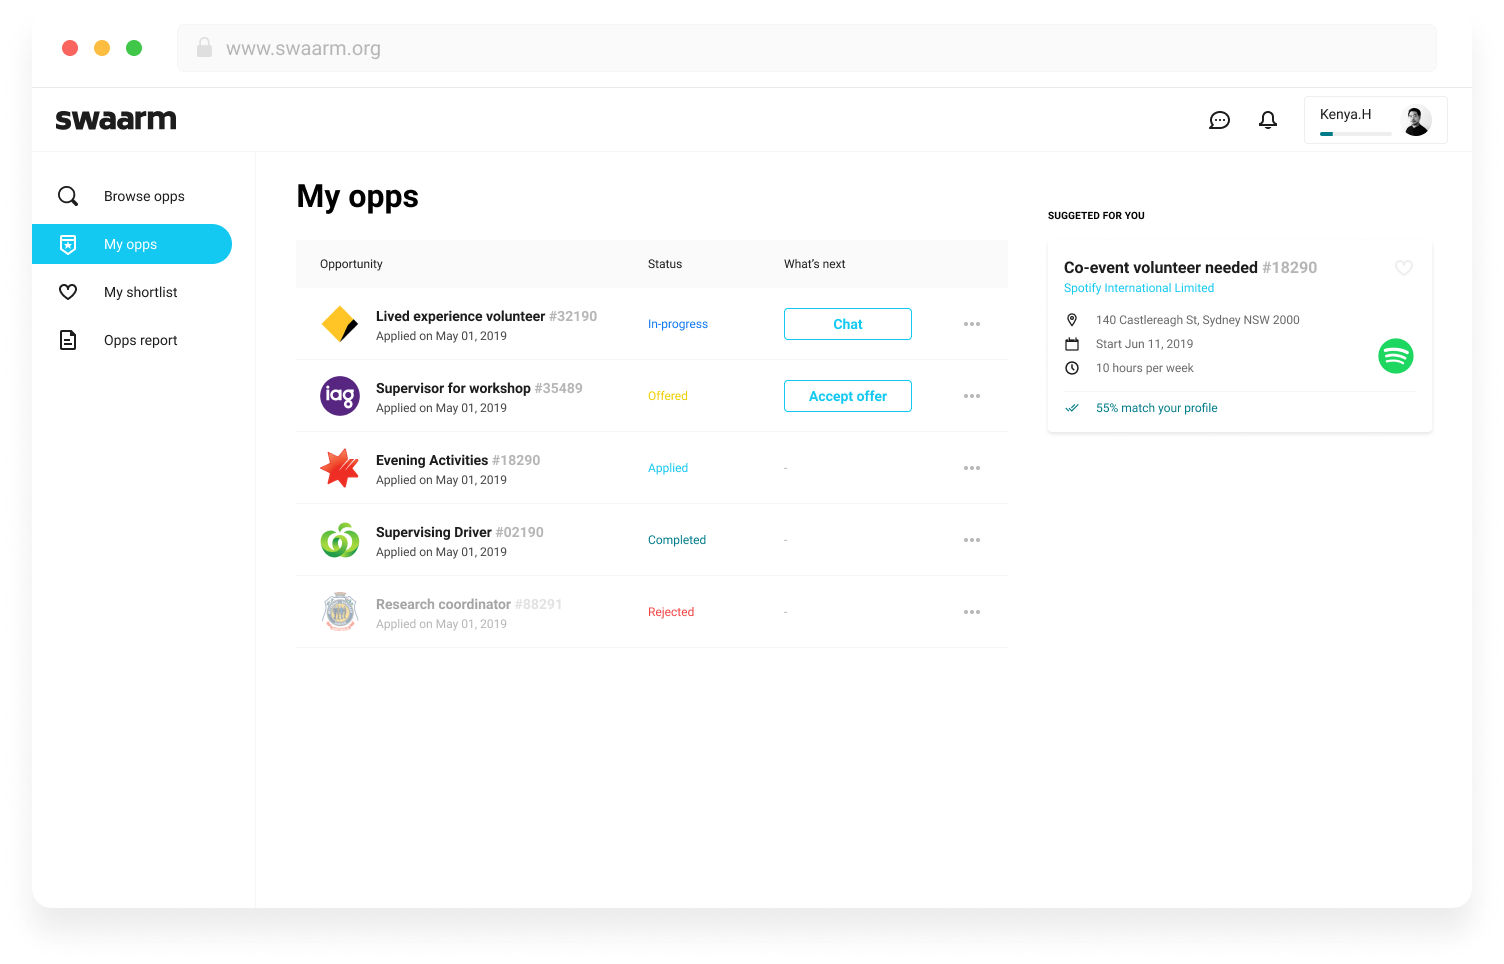The height and width of the screenshot is (964, 1504).
Task: Click the clock icon for 10 hours per week
Action: pyautogui.click(x=1072, y=368)
